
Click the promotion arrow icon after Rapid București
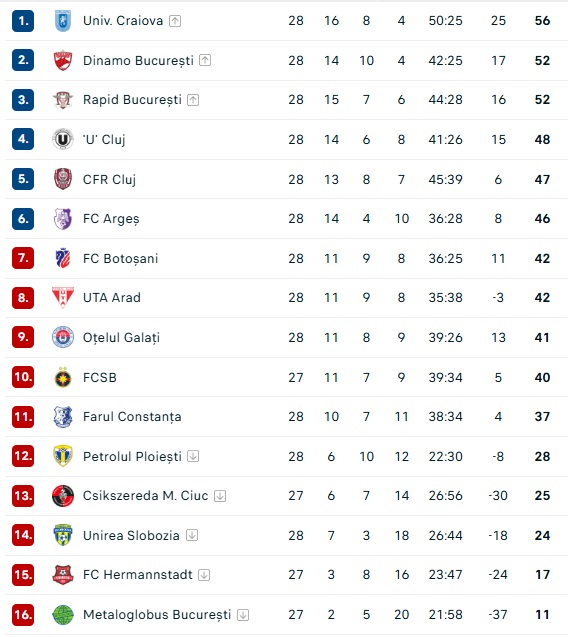click(193, 100)
